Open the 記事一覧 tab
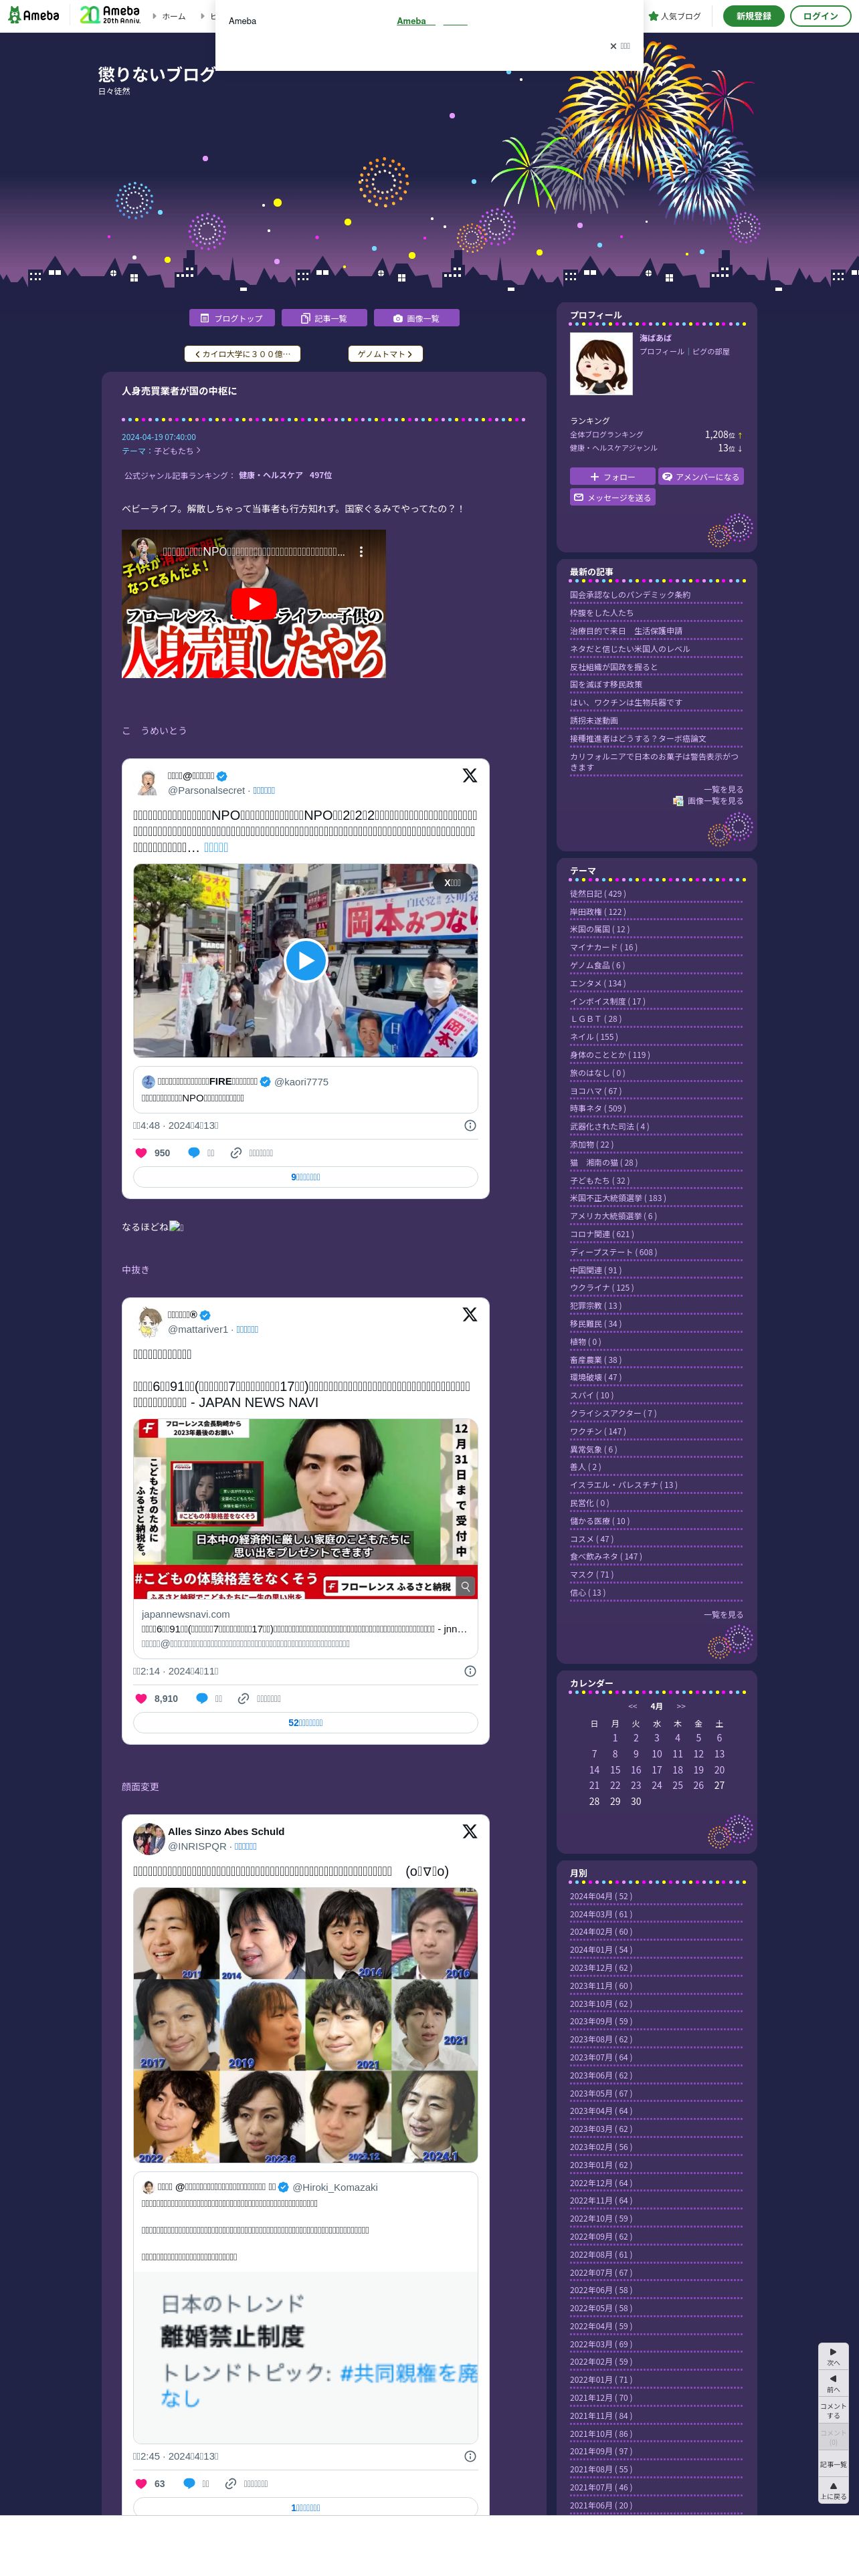Screen dimensions: 859x2576 (324, 318)
